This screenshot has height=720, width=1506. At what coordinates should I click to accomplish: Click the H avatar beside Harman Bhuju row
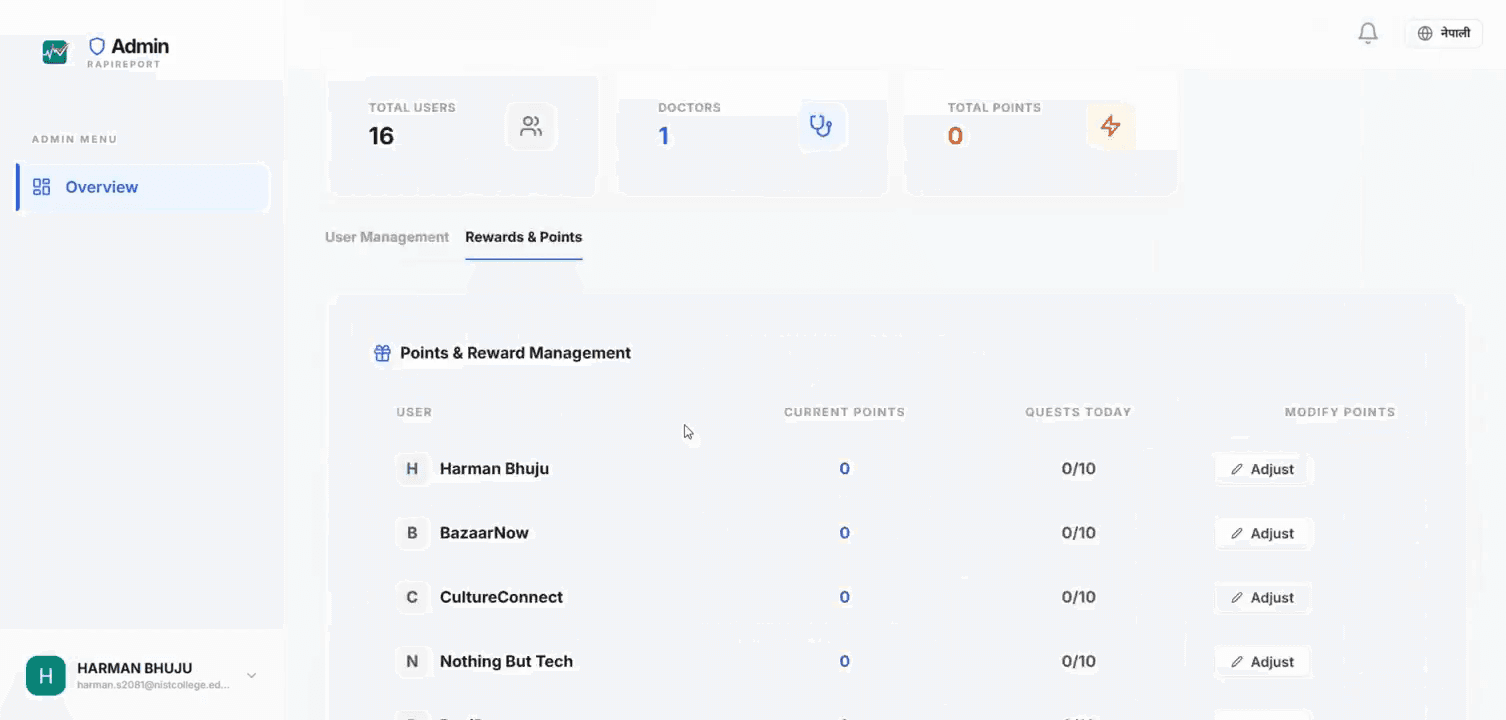coord(412,469)
